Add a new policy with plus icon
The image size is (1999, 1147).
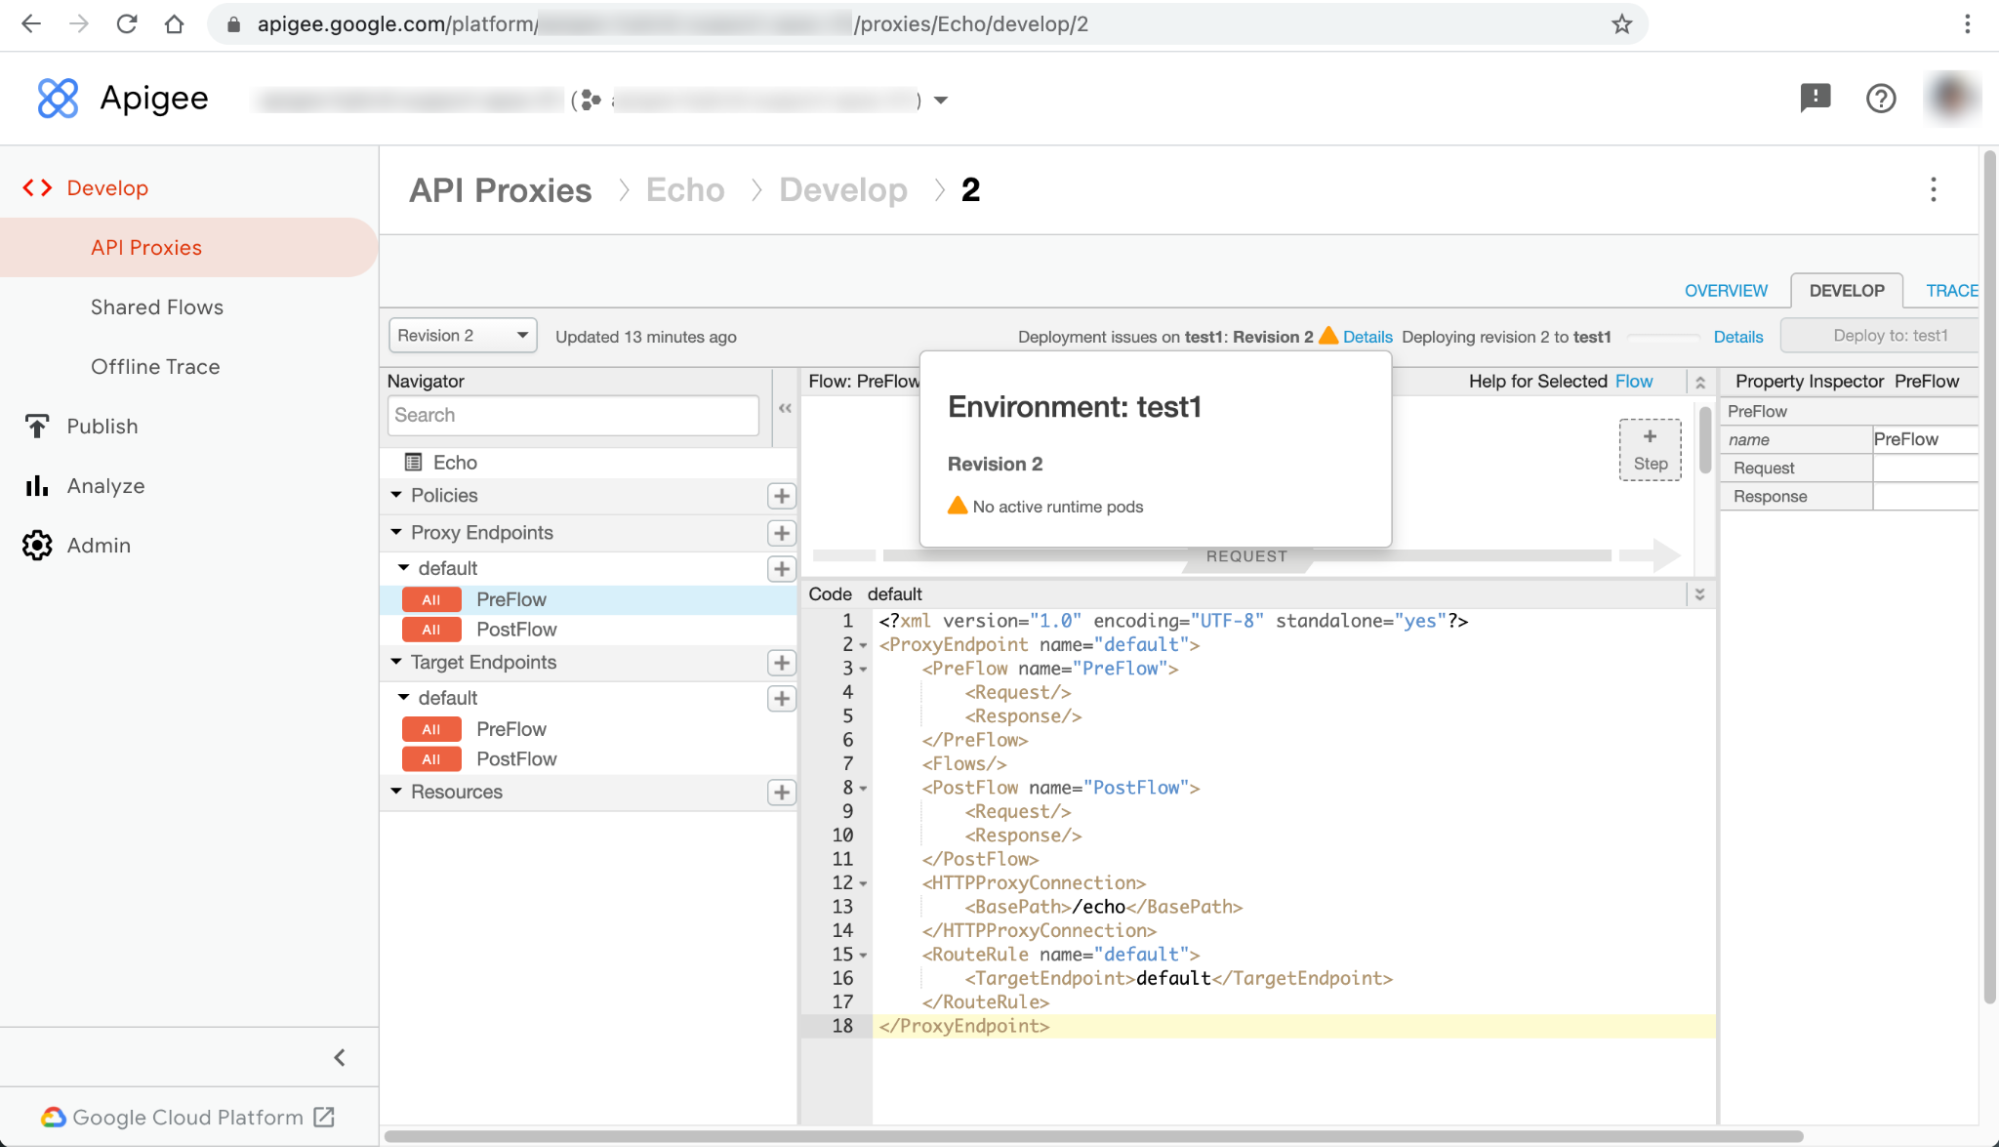point(781,496)
